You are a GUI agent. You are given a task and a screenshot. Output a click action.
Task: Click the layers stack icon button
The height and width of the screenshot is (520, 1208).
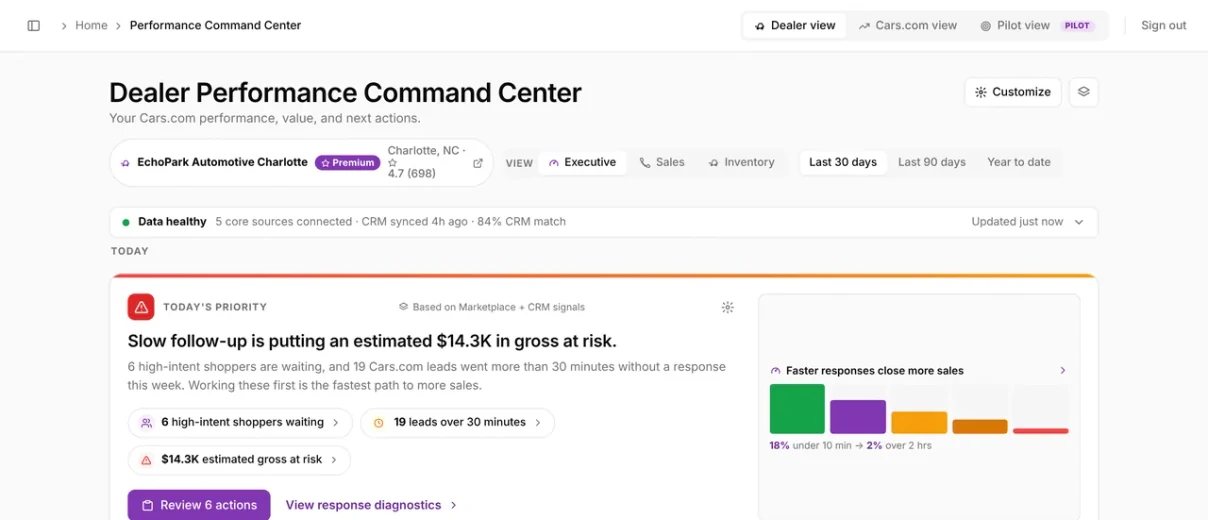[1083, 92]
